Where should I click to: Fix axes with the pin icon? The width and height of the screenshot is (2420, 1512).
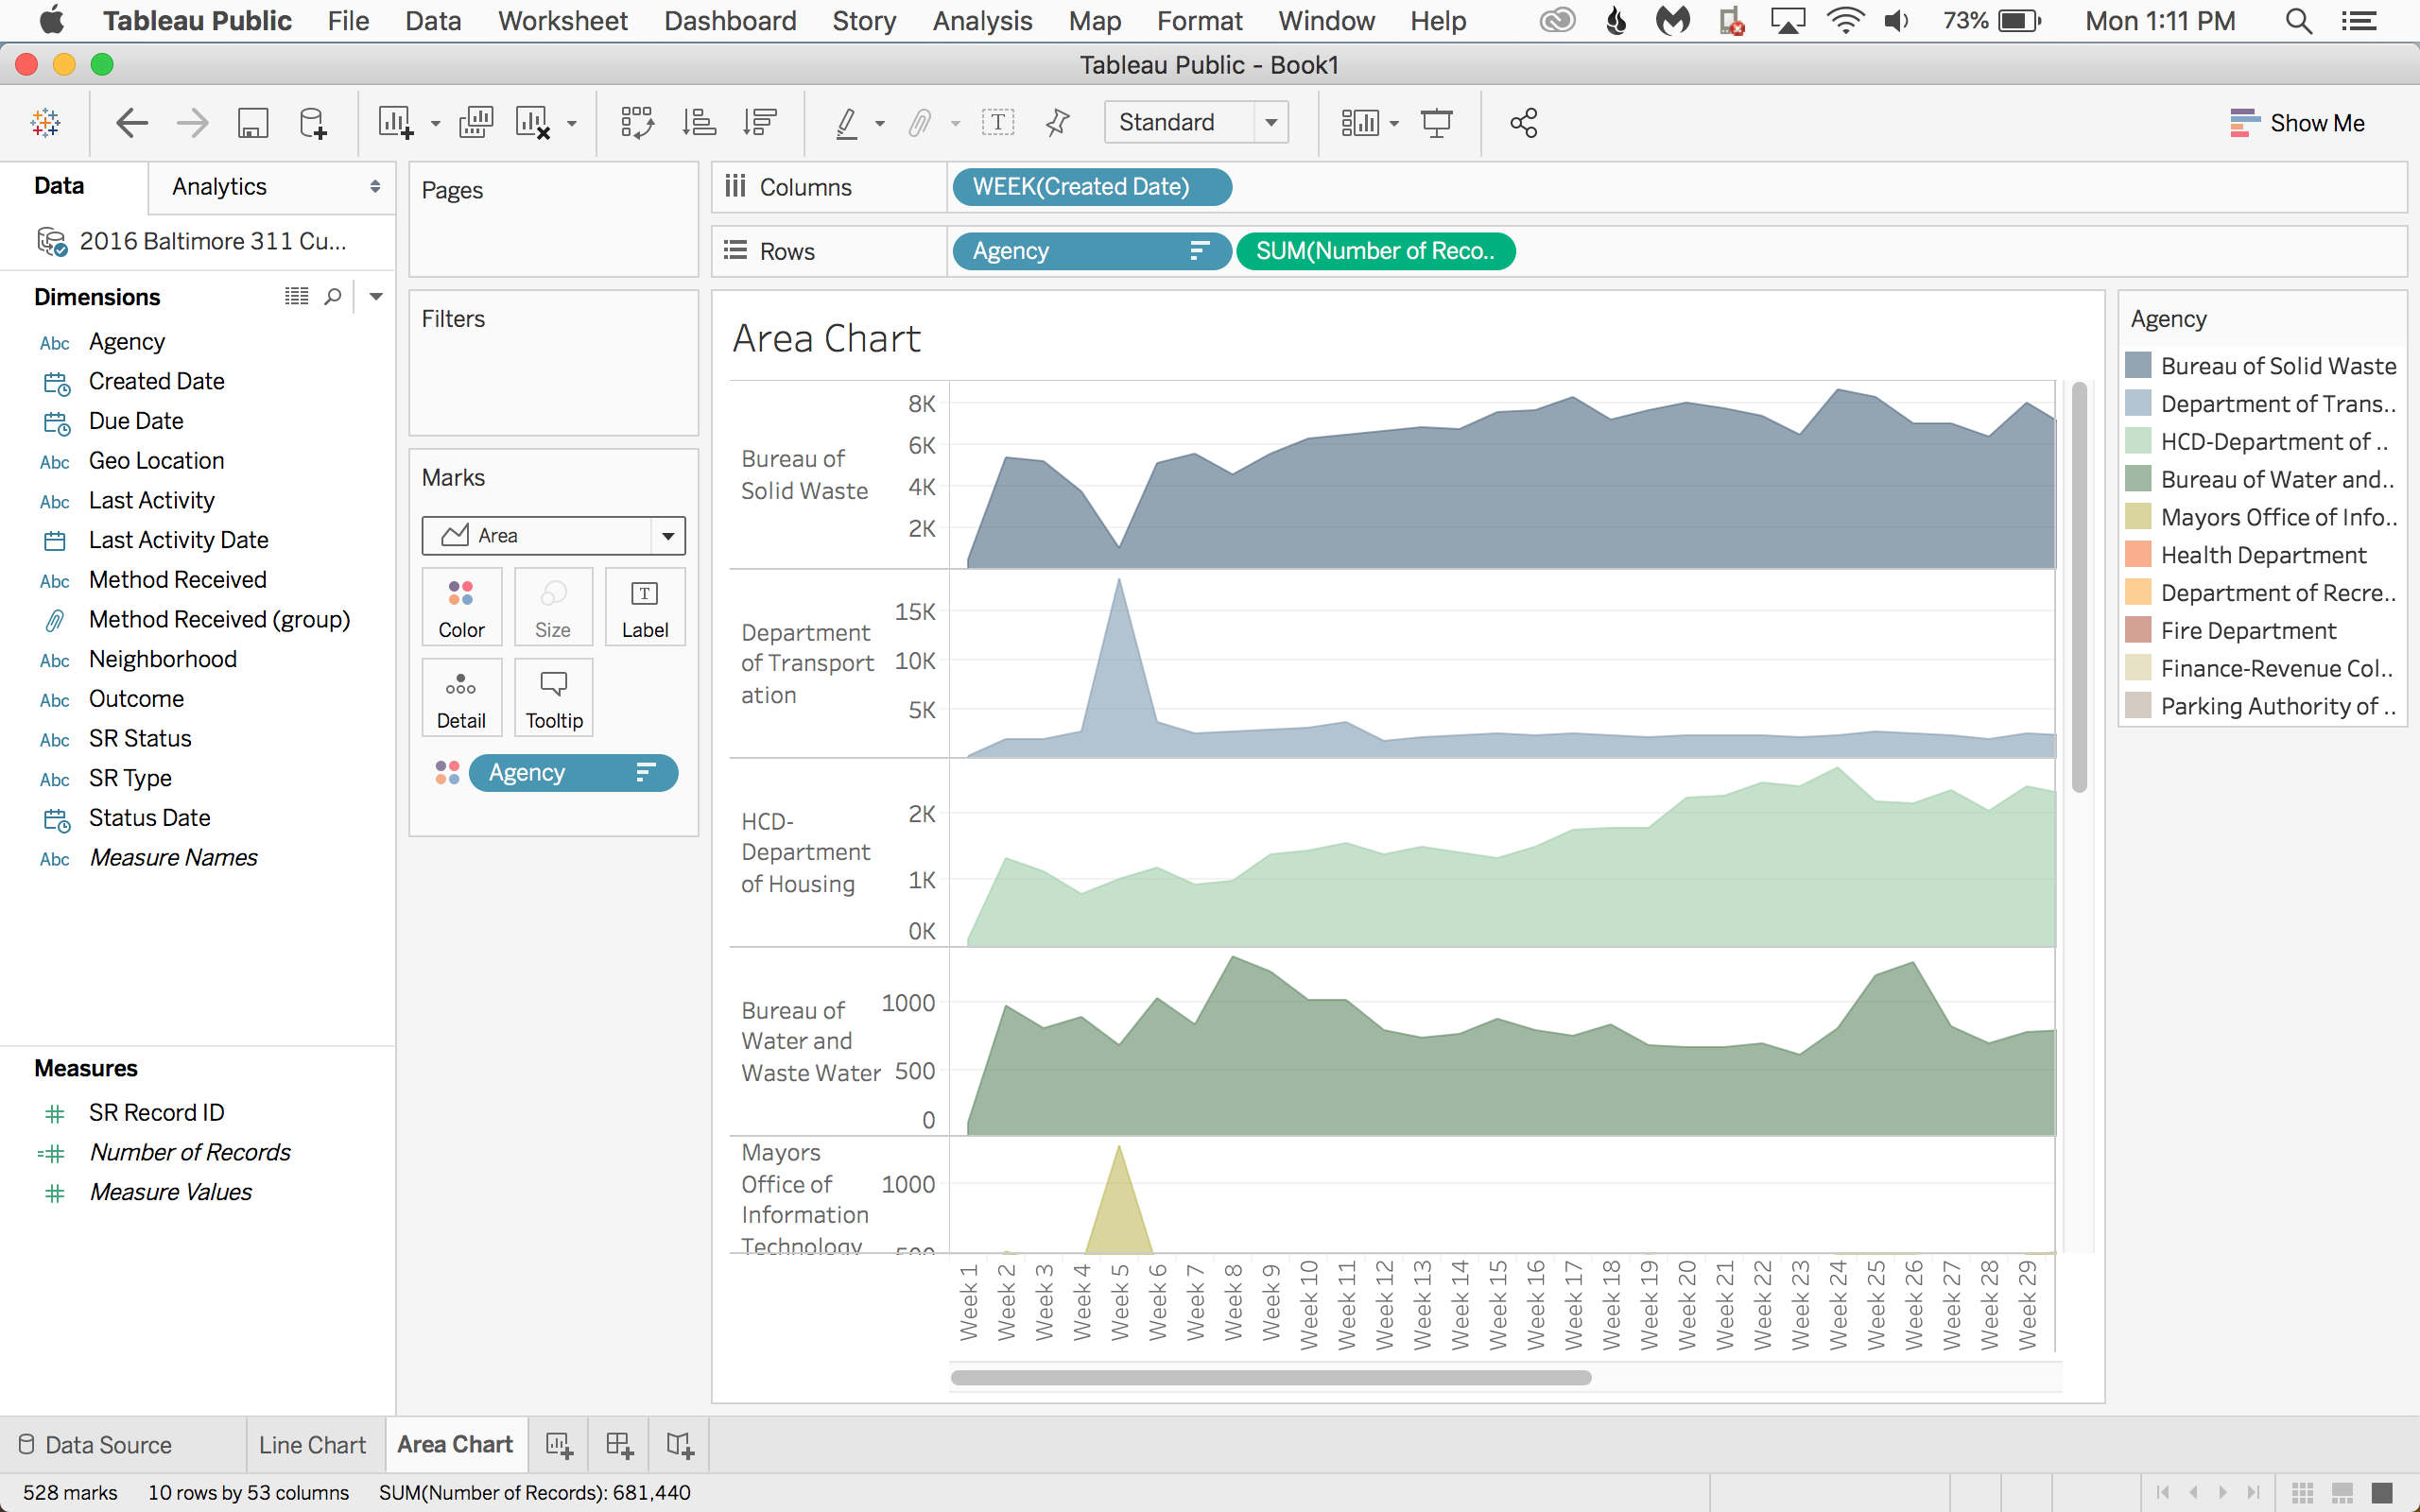click(1057, 123)
